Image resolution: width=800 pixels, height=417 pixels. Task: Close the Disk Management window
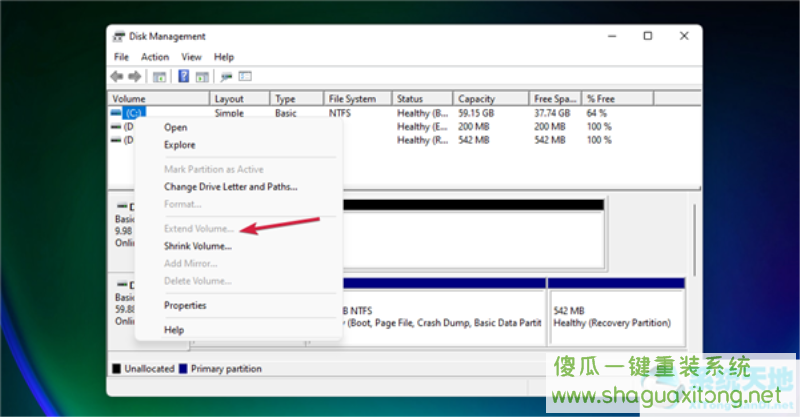[684, 36]
